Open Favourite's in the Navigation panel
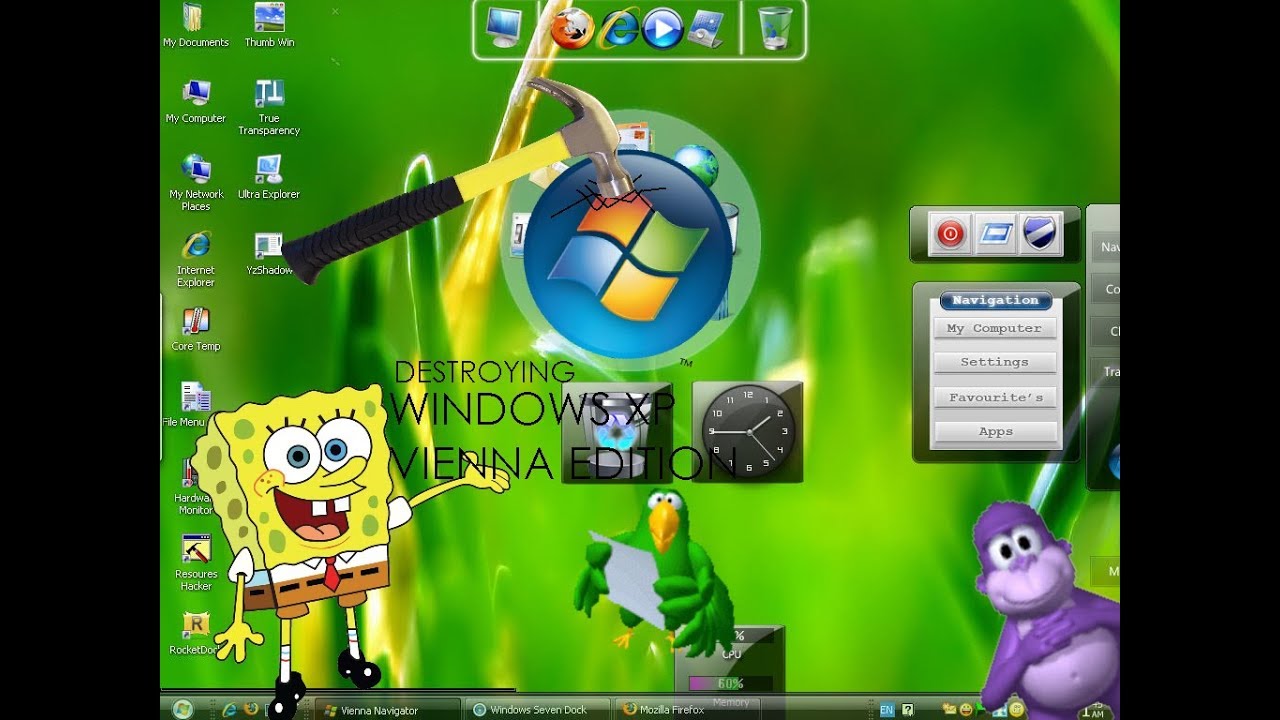 pos(995,397)
